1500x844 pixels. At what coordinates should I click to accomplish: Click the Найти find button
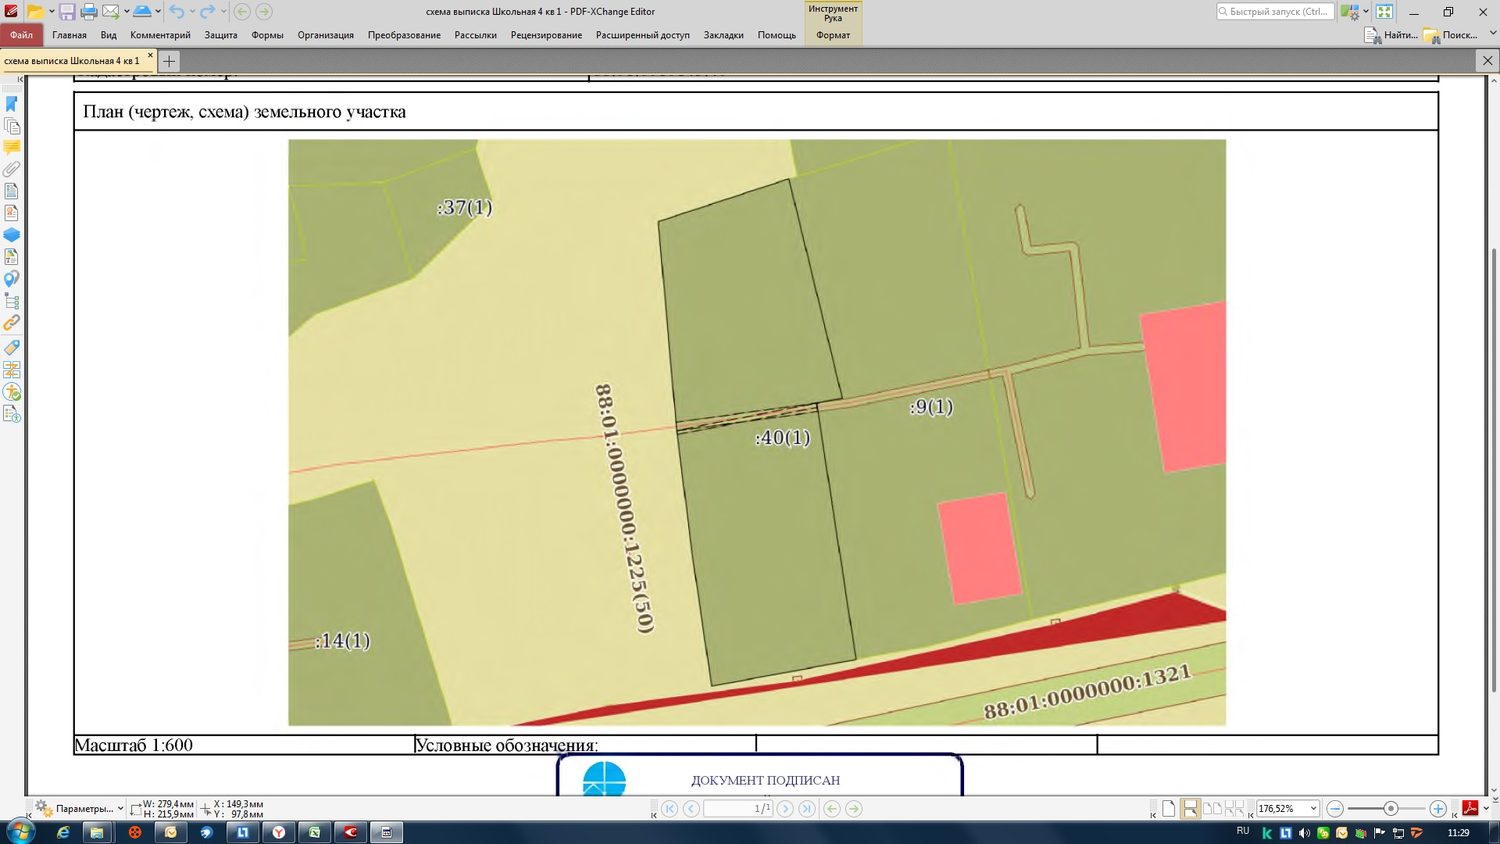(x=1391, y=35)
